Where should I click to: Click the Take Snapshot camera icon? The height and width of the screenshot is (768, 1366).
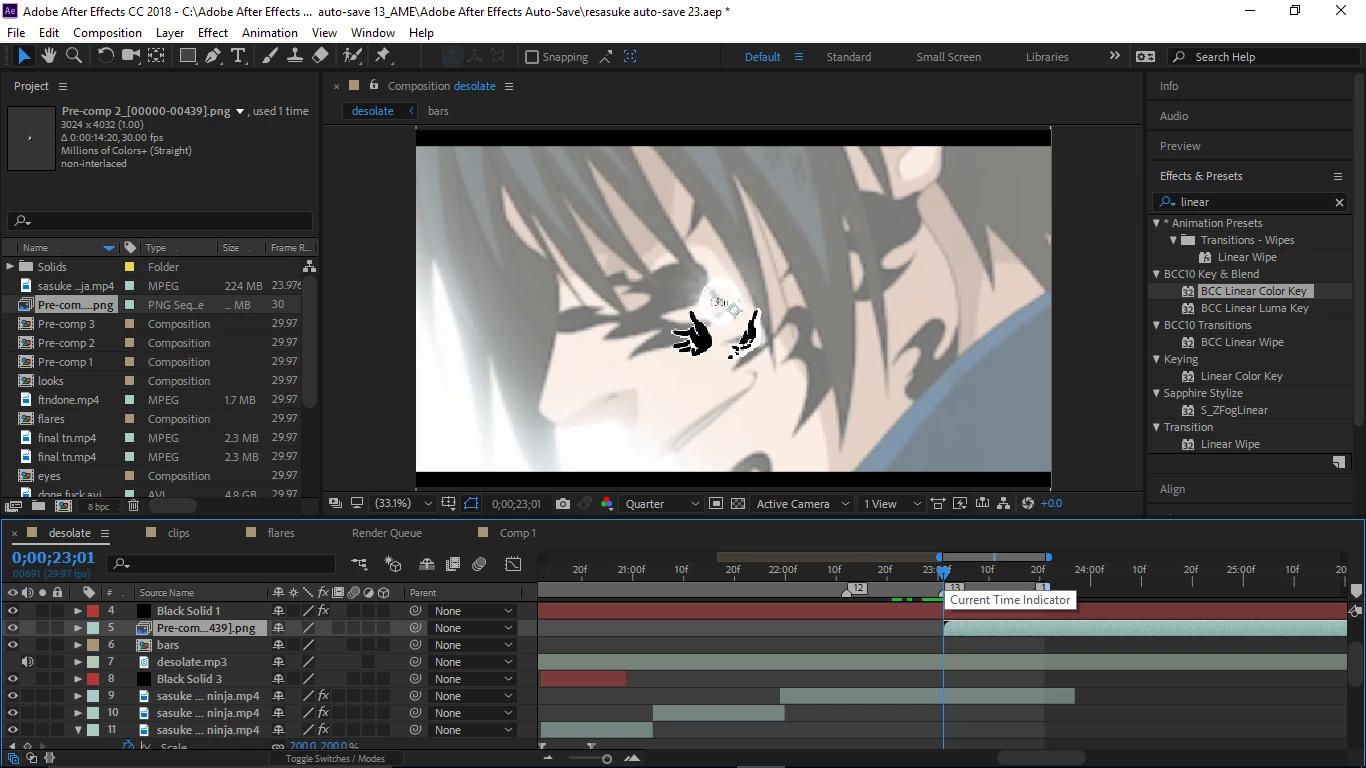tap(563, 504)
